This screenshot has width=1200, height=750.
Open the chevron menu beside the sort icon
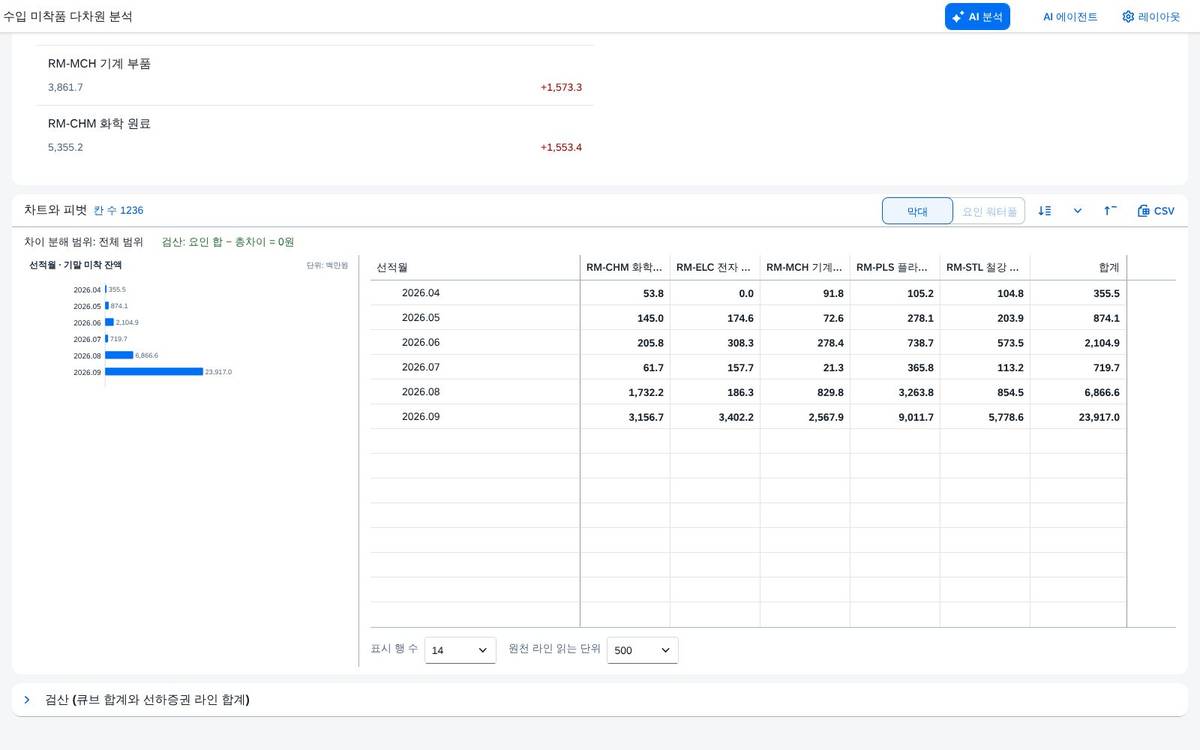pyautogui.click(x=1077, y=211)
